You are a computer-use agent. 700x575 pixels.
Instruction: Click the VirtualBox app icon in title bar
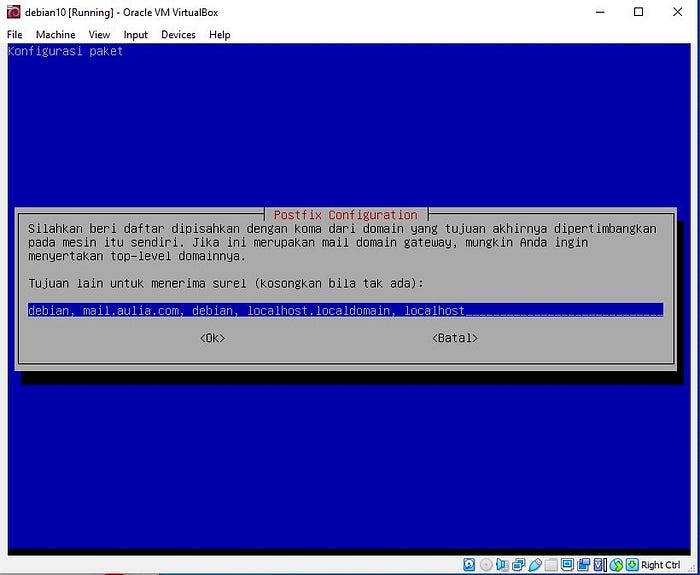pos(14,12)
